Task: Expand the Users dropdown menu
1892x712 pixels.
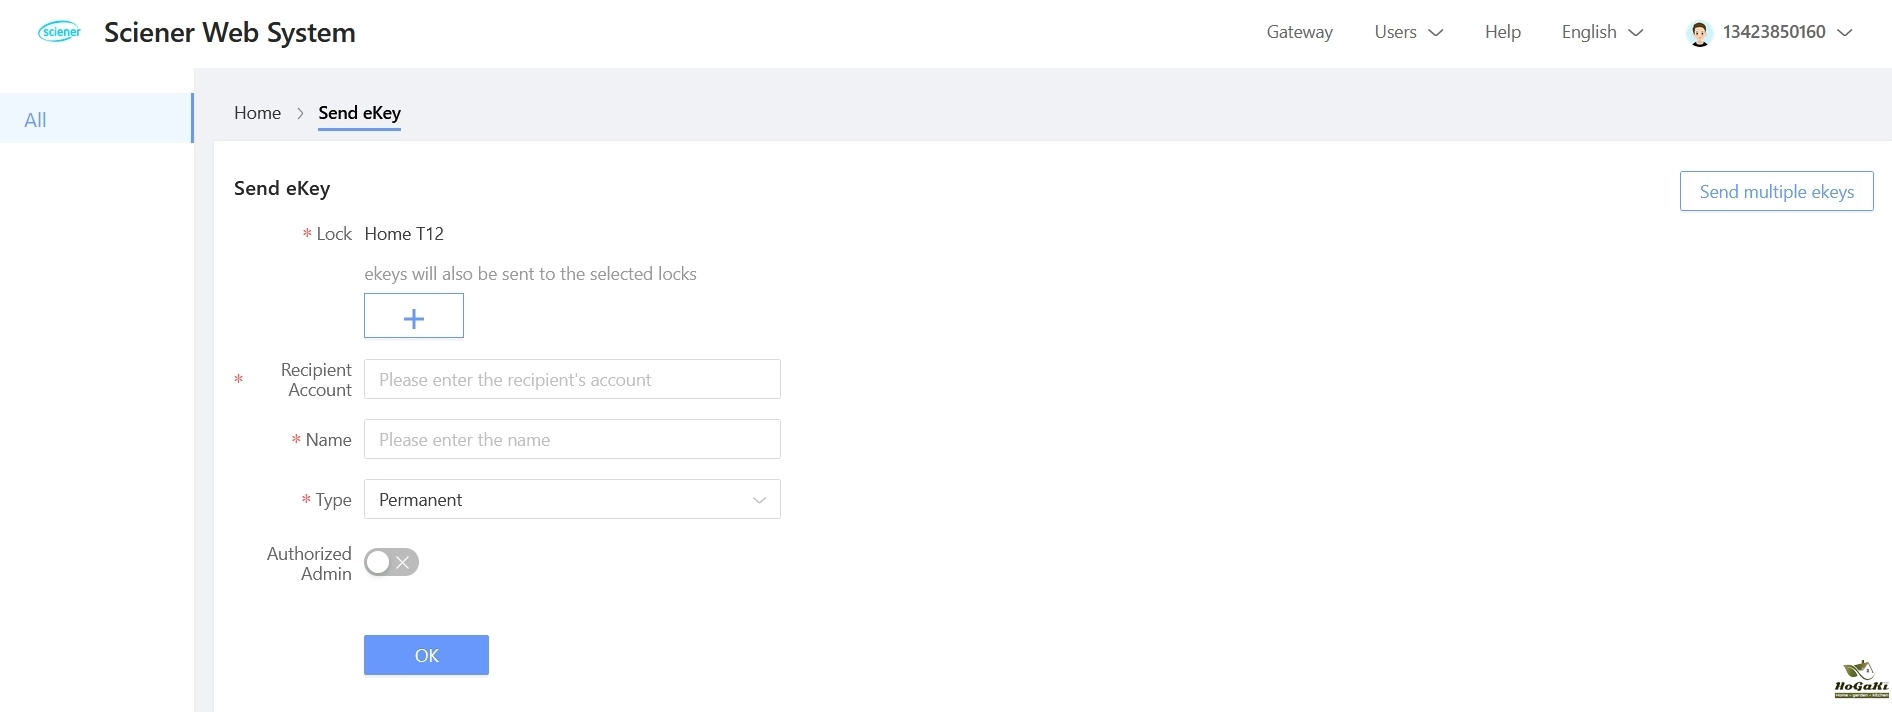Action: tap(1408, 32)
